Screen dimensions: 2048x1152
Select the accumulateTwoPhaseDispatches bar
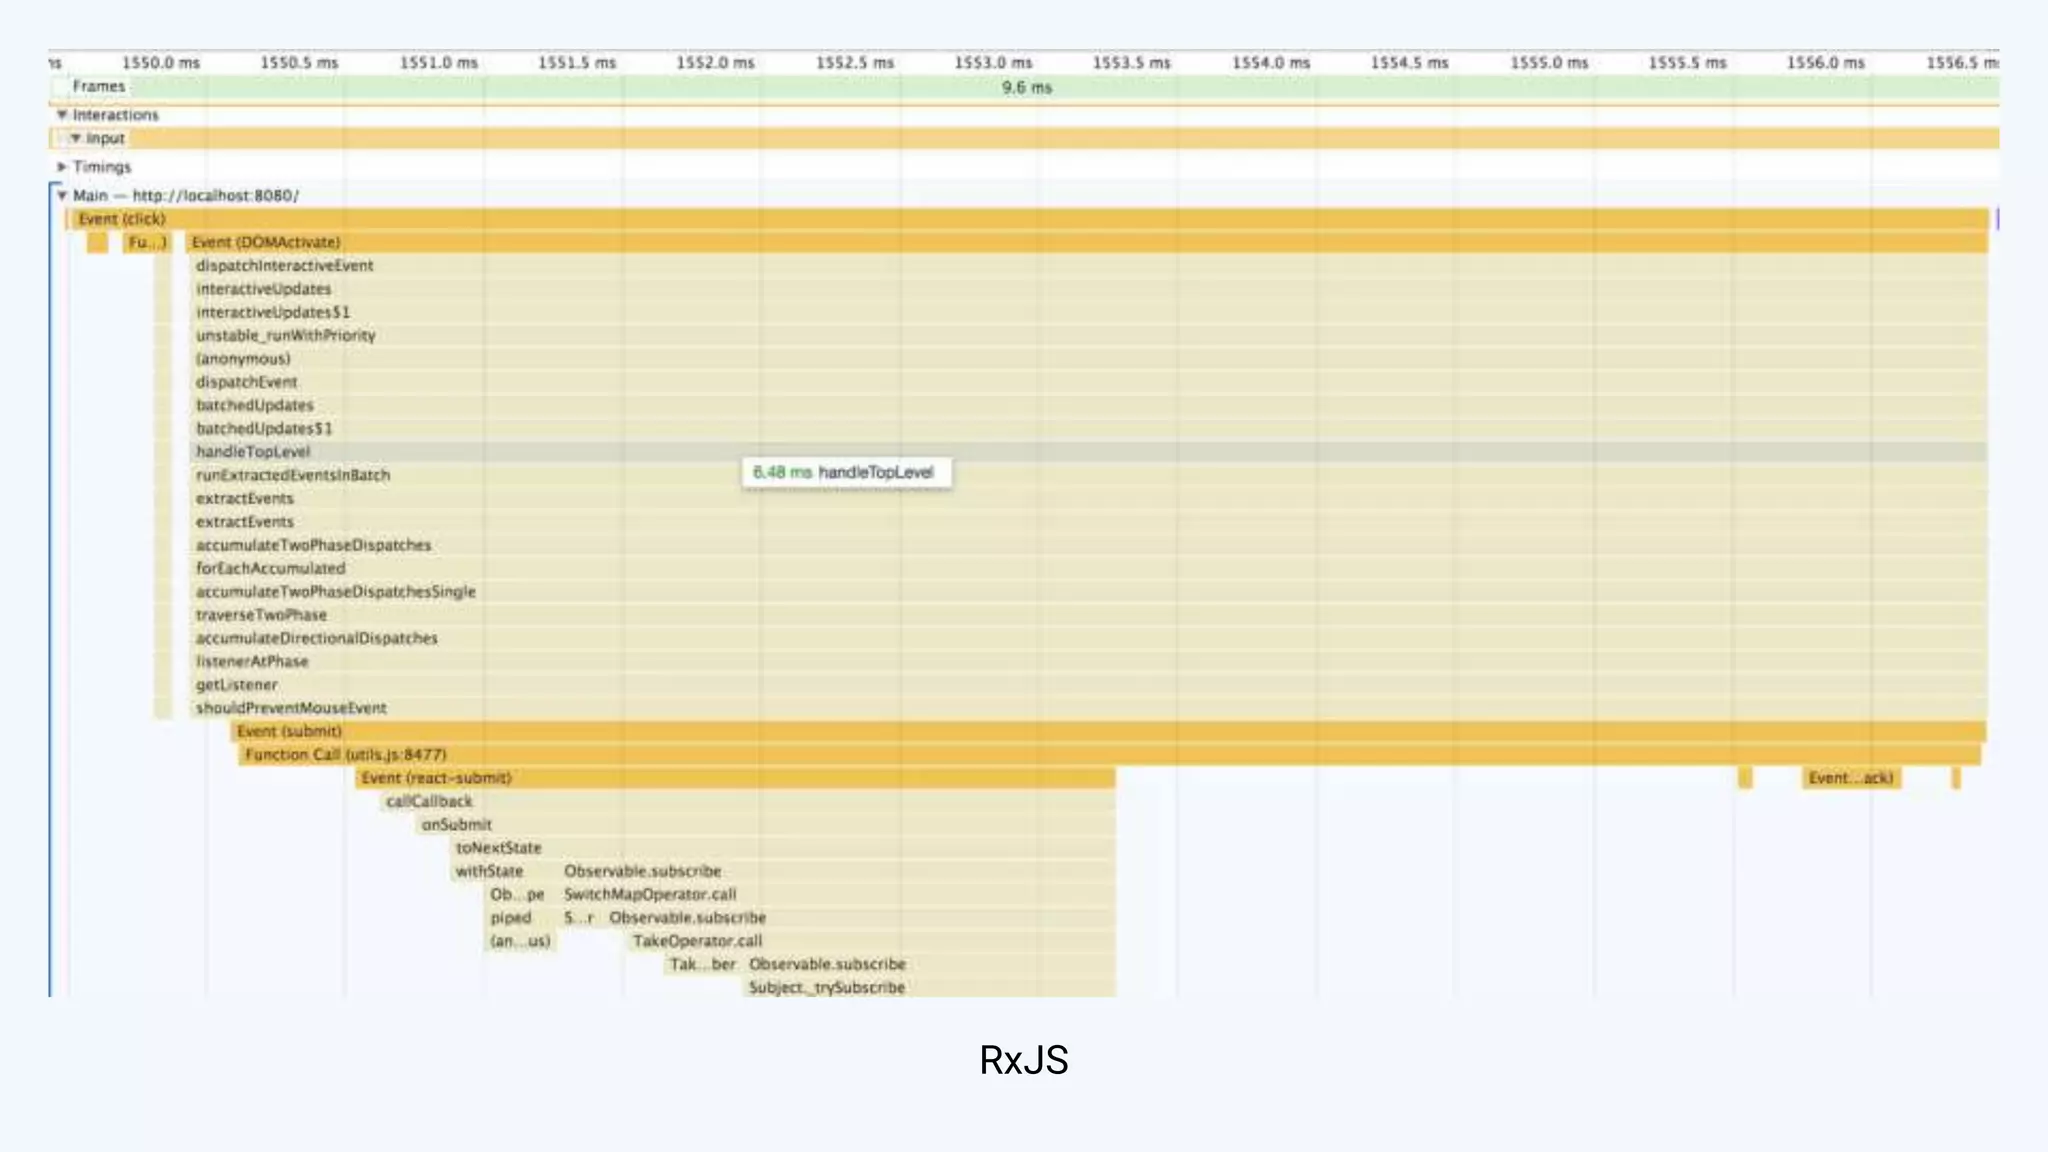pos(1088,545)
